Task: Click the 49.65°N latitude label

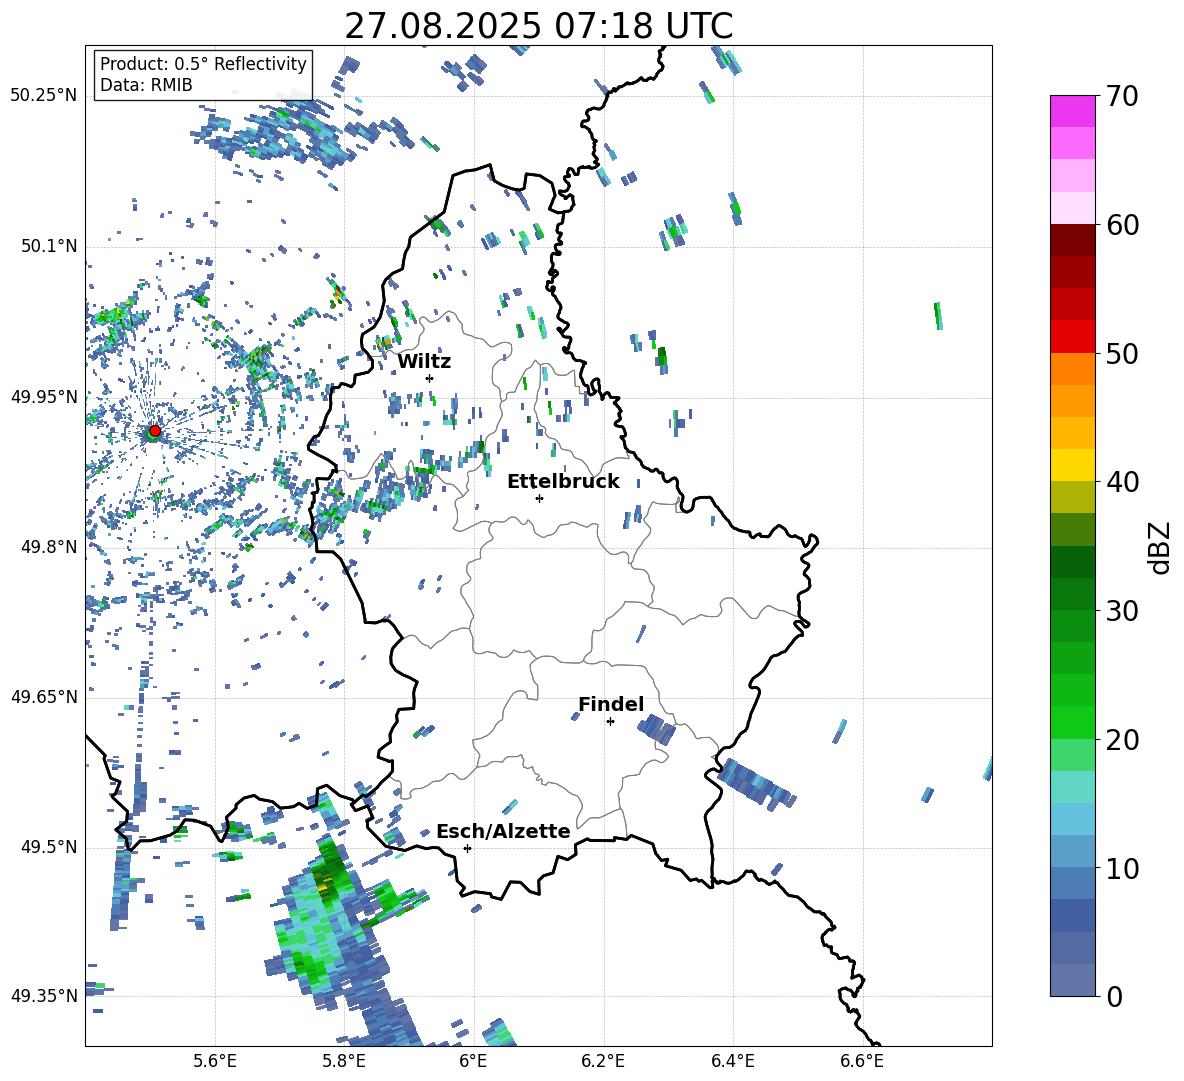Action: (x=44, y=696)
